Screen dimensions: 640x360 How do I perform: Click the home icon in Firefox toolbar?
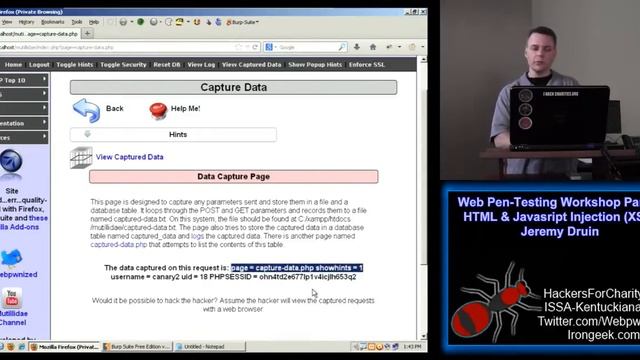coord(373,47)
